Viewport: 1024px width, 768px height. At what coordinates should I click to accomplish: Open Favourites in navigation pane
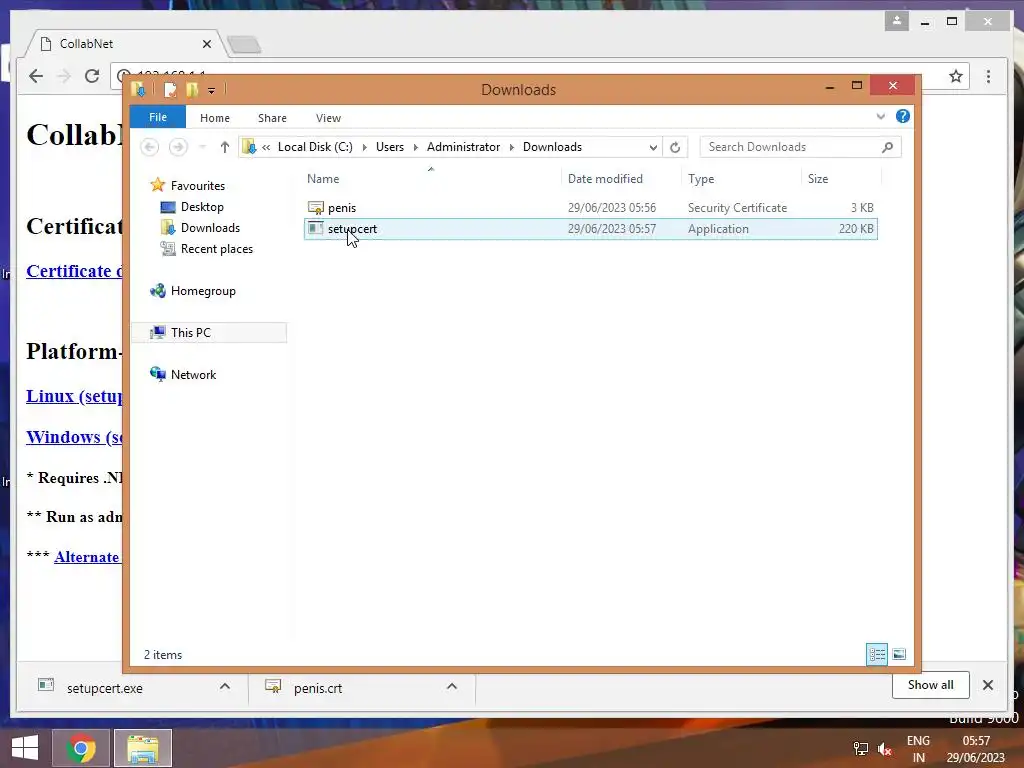coord(198,185)
